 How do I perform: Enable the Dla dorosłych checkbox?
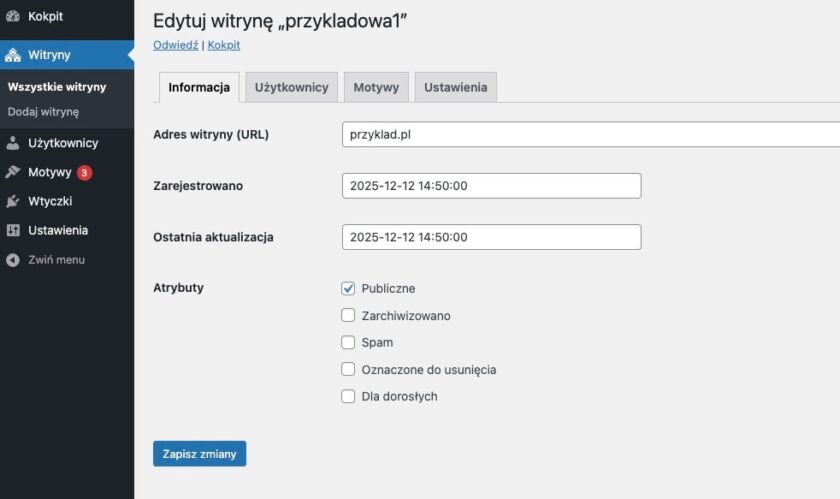348,396
